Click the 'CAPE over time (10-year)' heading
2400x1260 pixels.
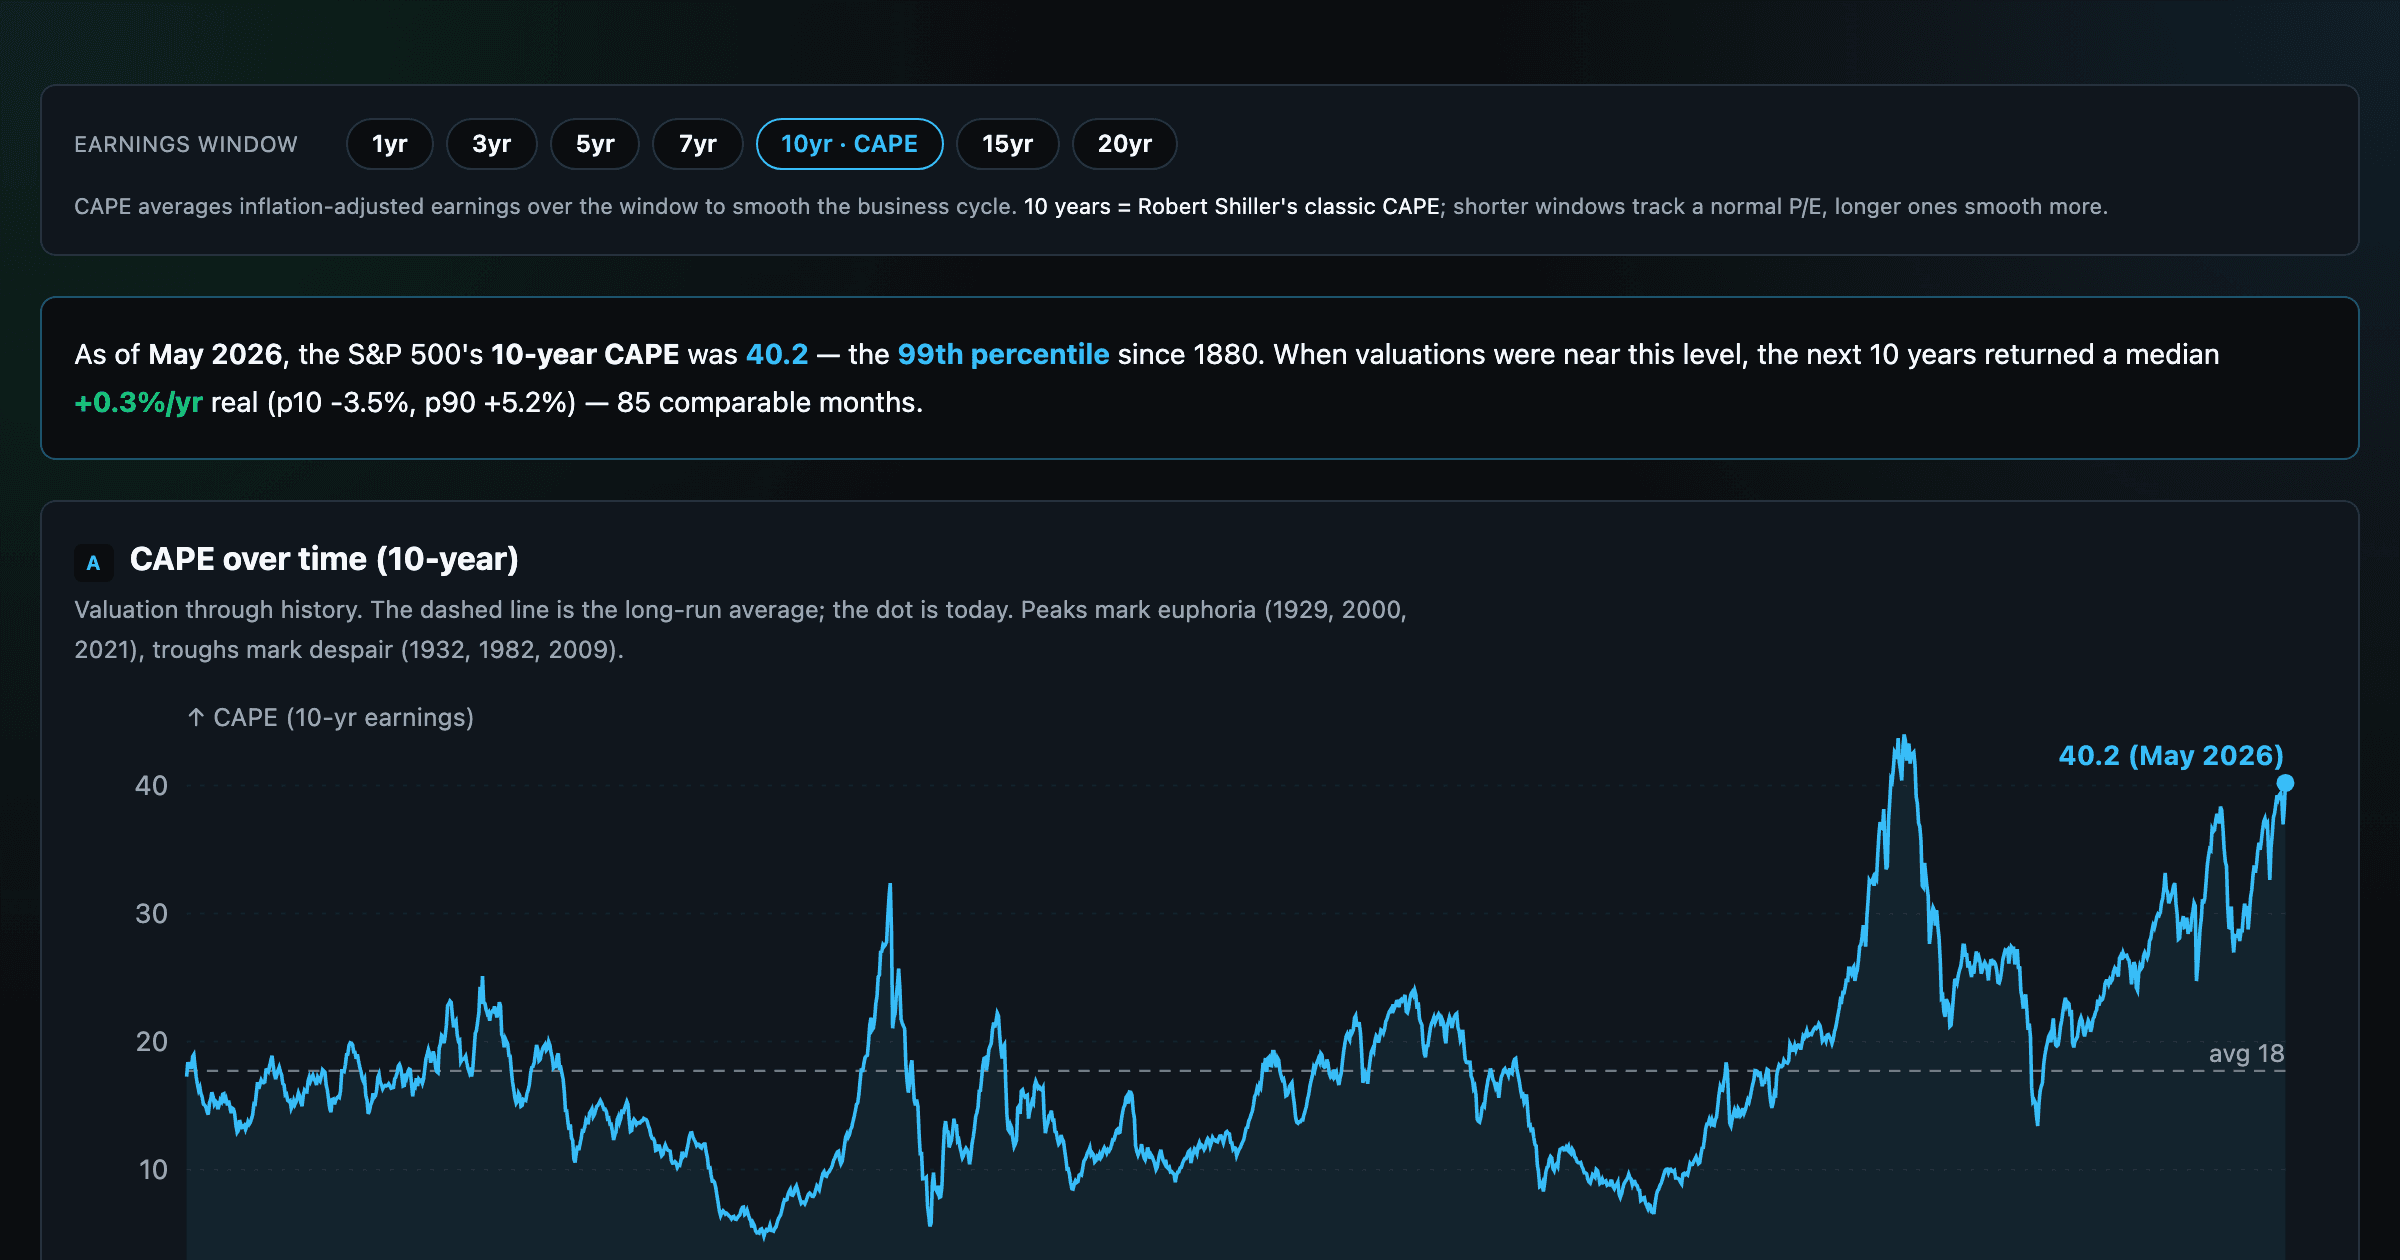324,559
